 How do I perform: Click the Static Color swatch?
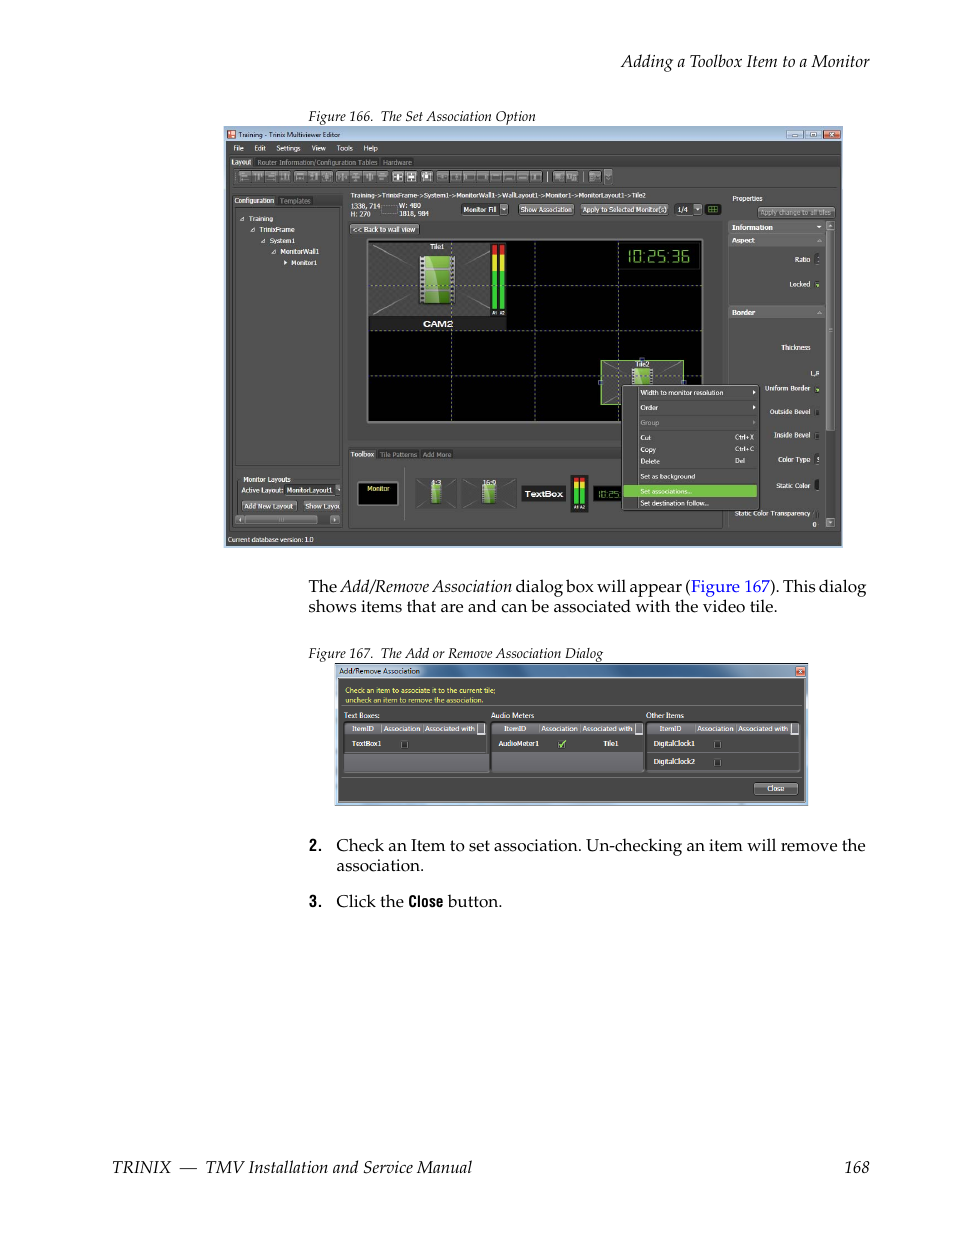click(x=817, y=485)
